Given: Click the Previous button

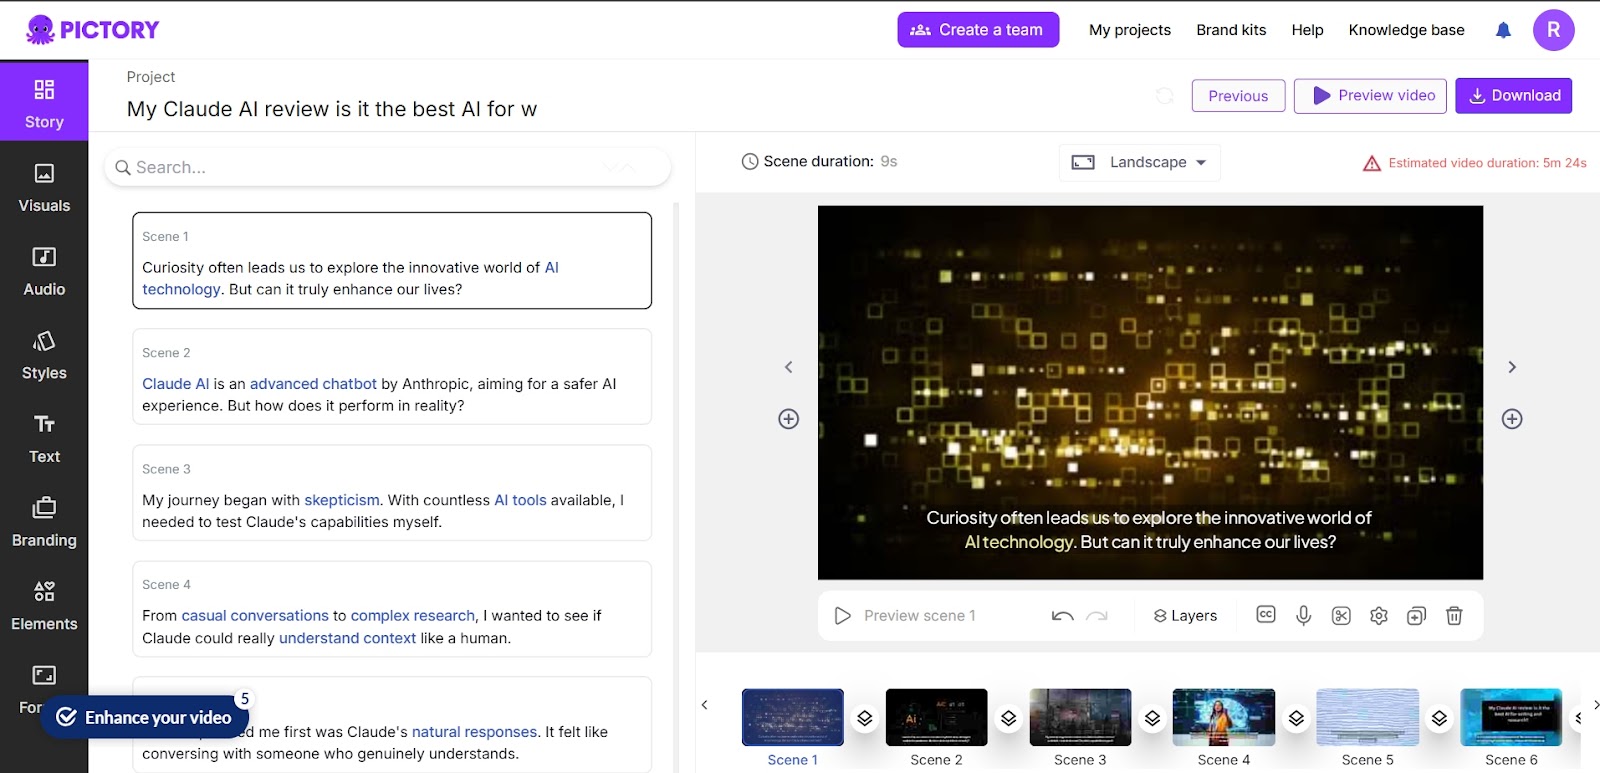Looking at the screenshot, I should [1238, 96].
